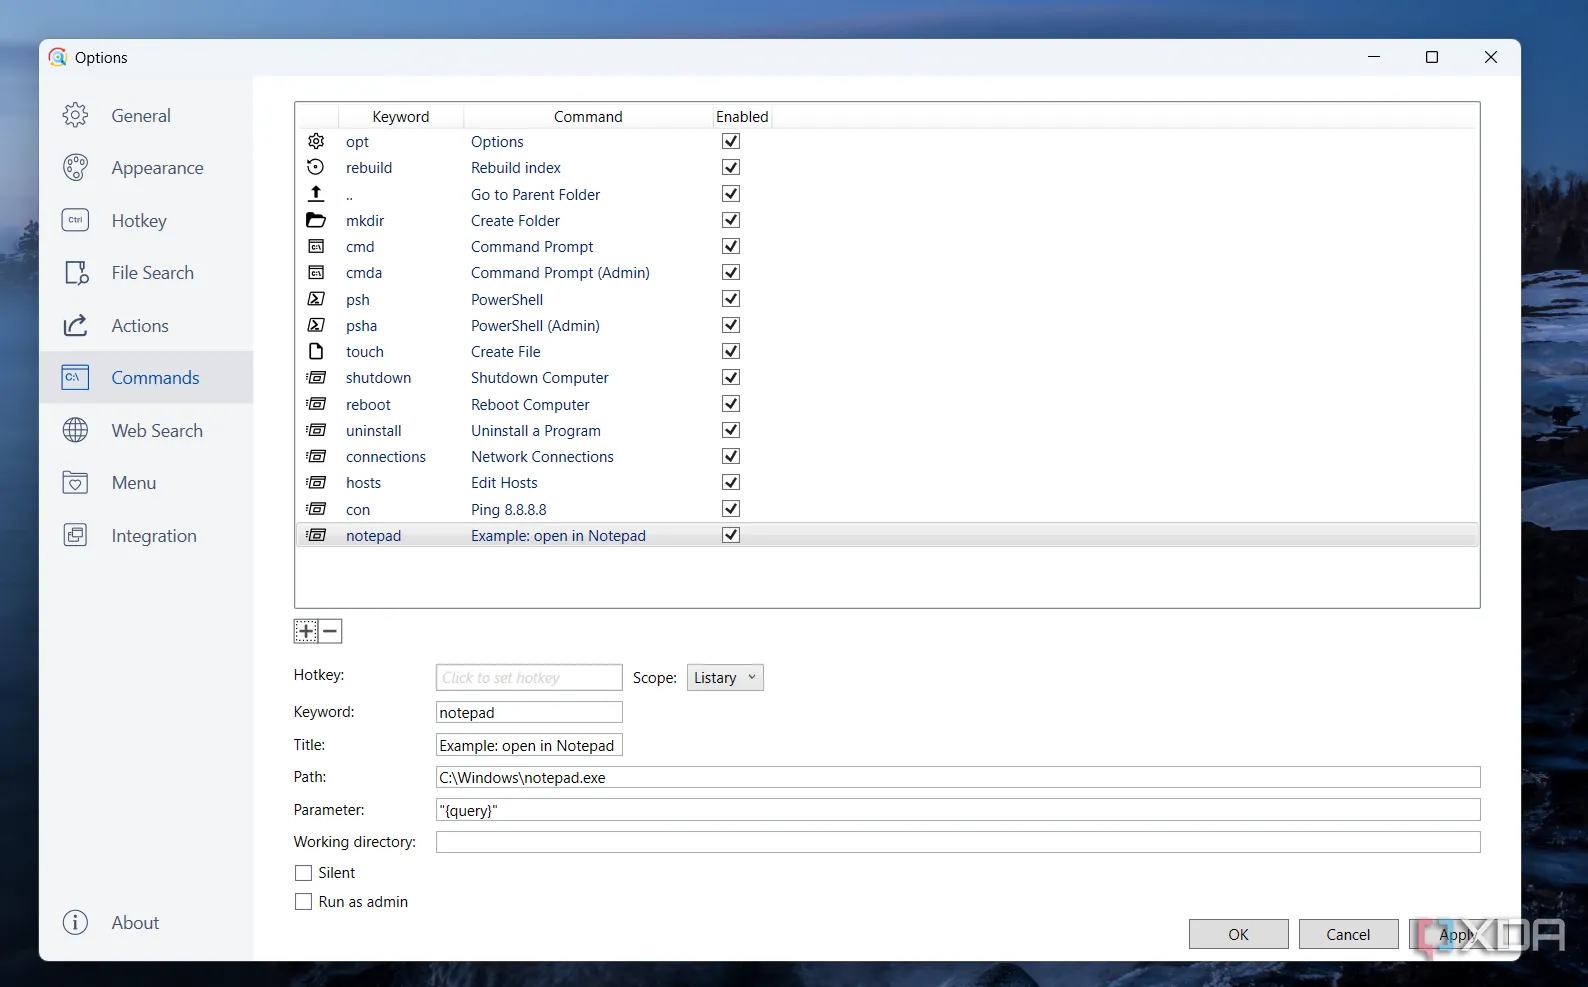Click the folder icon of mkdir row

[316, 220]
